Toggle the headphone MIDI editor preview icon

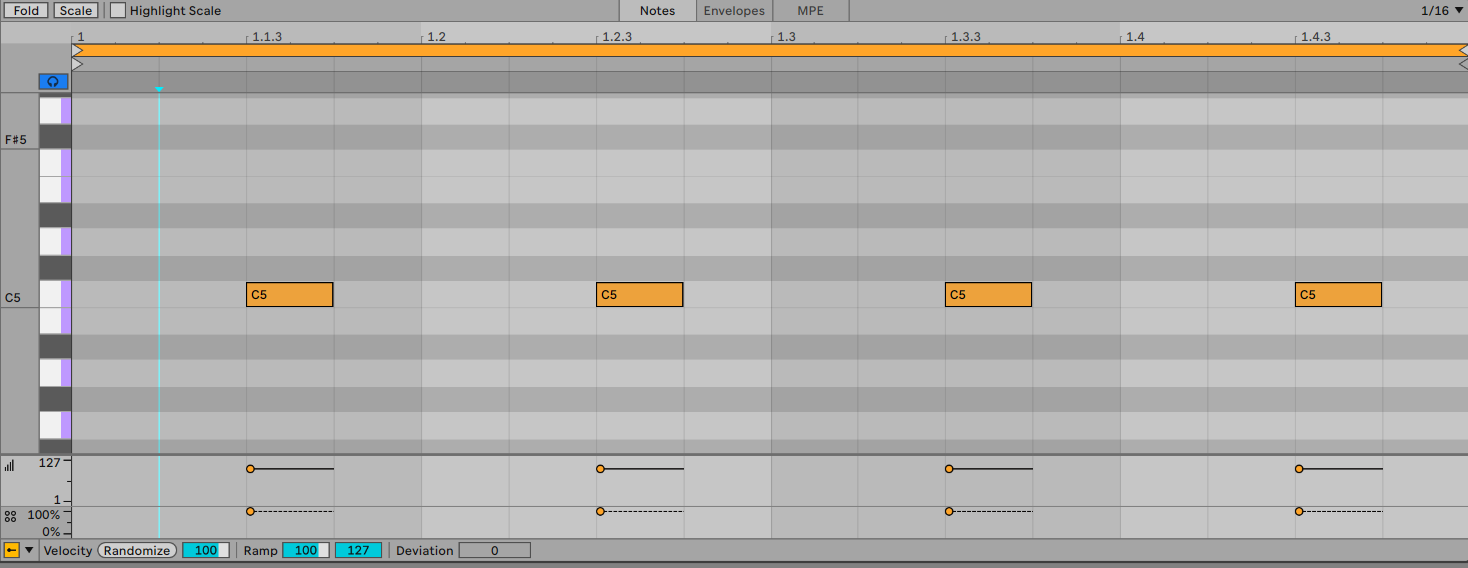tap(53, 81)
